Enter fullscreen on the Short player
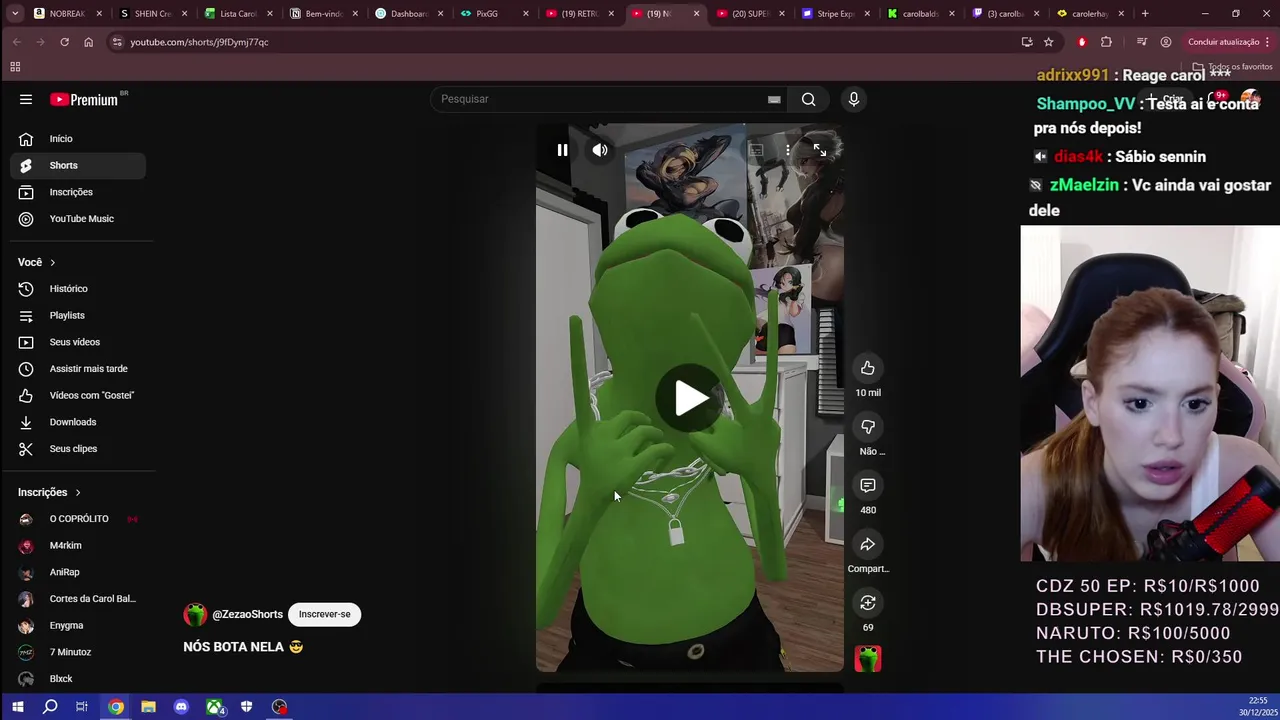The width and height of the screenshot is (1280, 720). pyautogui.click(x=820, y=150)
